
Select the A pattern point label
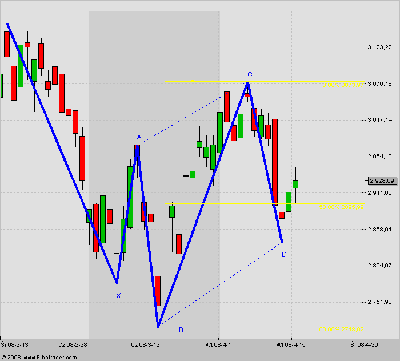click(x=139, y=137)
